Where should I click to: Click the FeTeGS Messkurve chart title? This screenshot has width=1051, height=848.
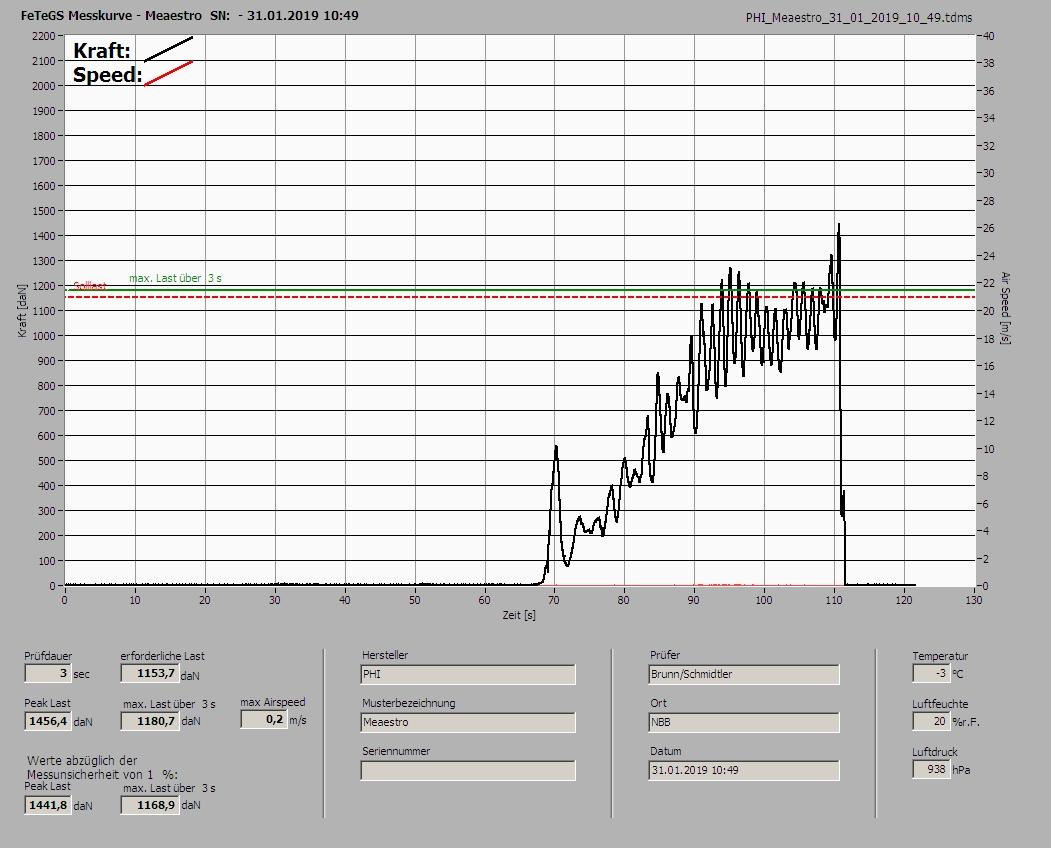point(189,15)
